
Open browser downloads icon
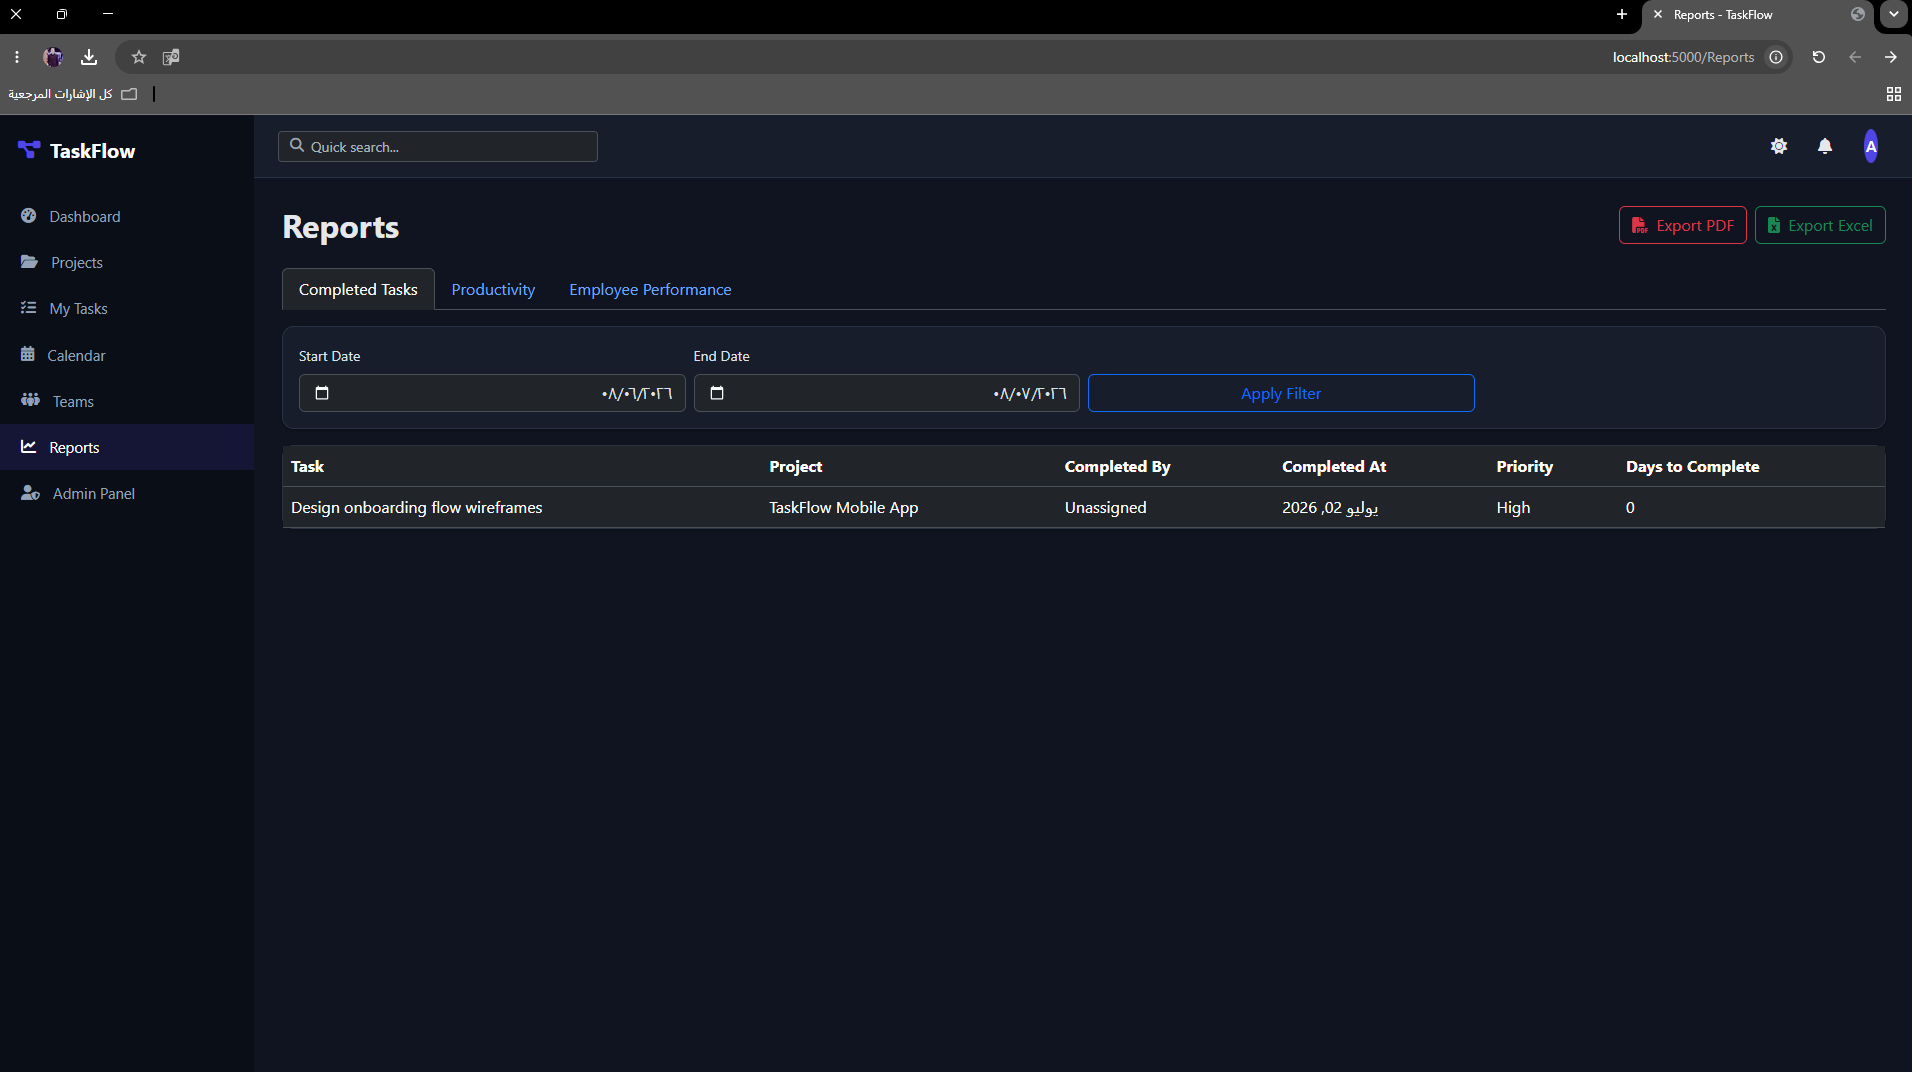(x=89, y=57)
